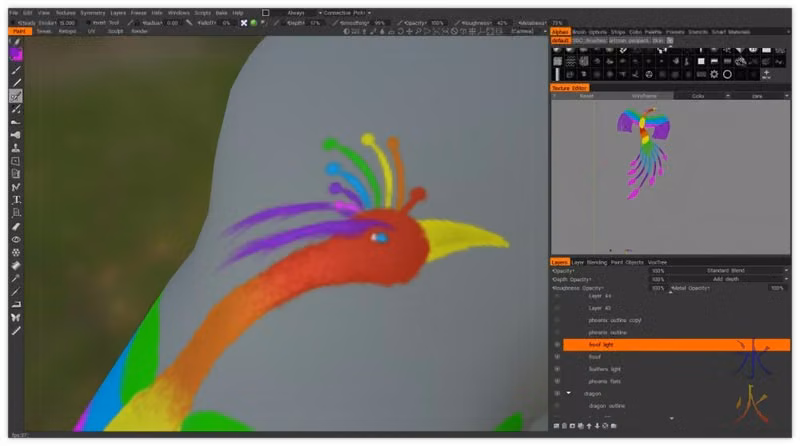Click the green sphere icon in top toolbar
800x446 pixels.
[x=254, y=23]
